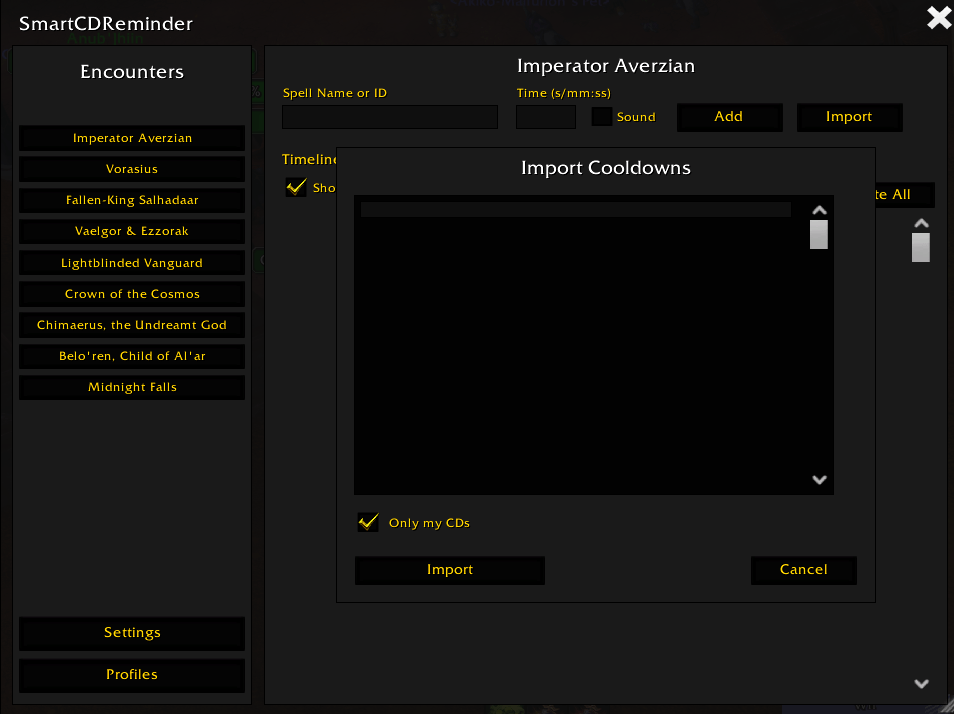Cancel the Import Cooldowns dialog
954x714 pixels.
pos(804,570)
